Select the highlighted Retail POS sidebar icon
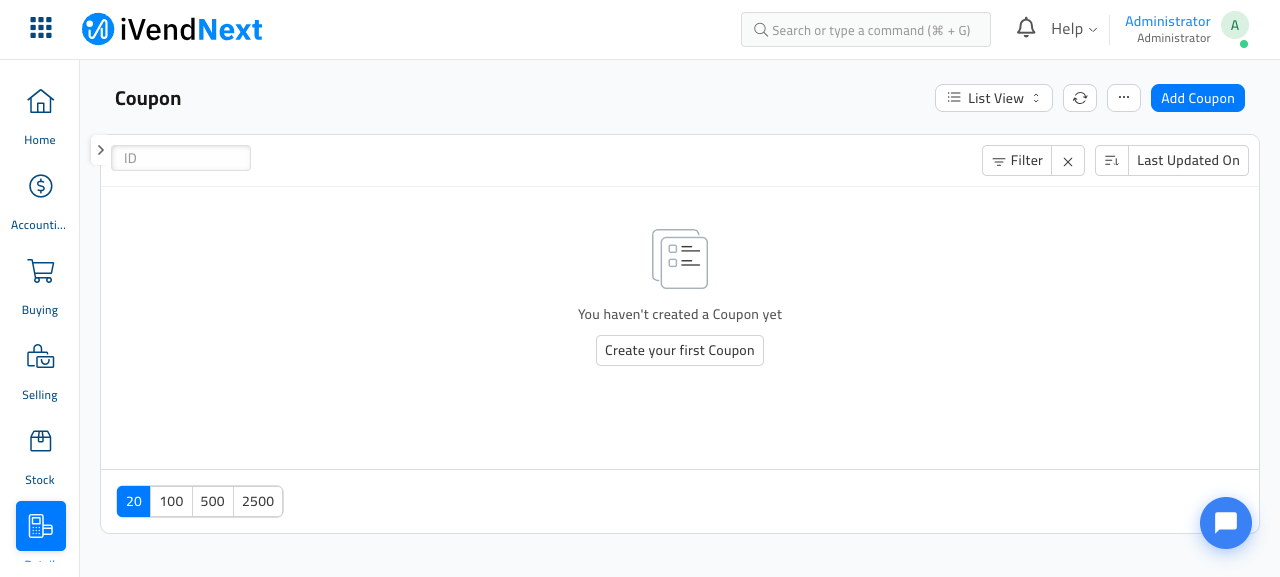 [x=41, y=526]
